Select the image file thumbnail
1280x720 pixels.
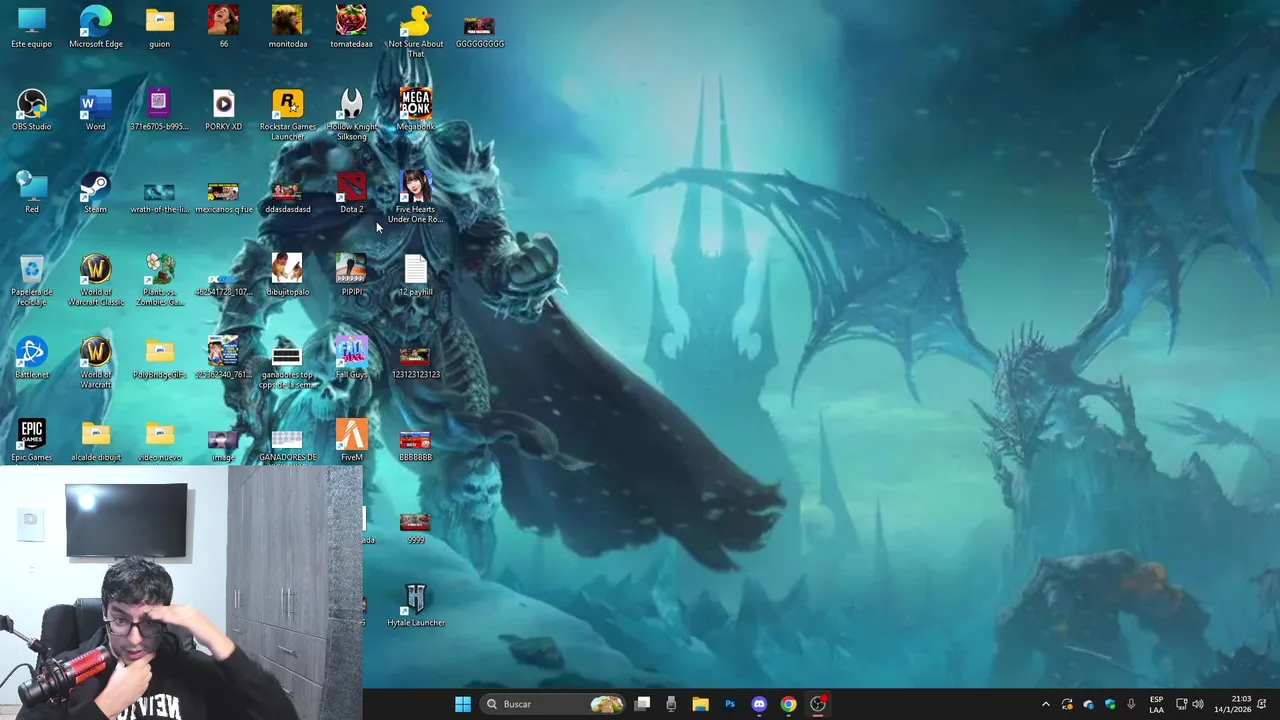(x=223, y=446)
